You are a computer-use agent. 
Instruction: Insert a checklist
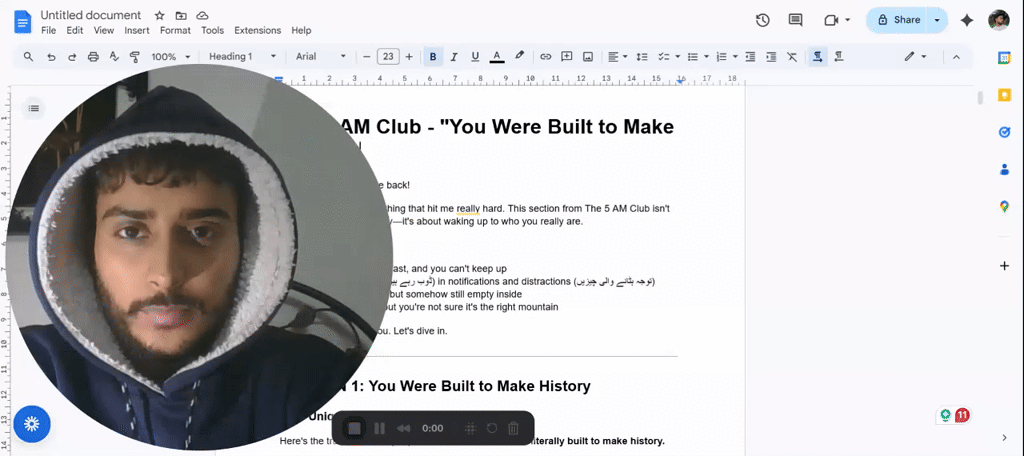pos(664,57)
